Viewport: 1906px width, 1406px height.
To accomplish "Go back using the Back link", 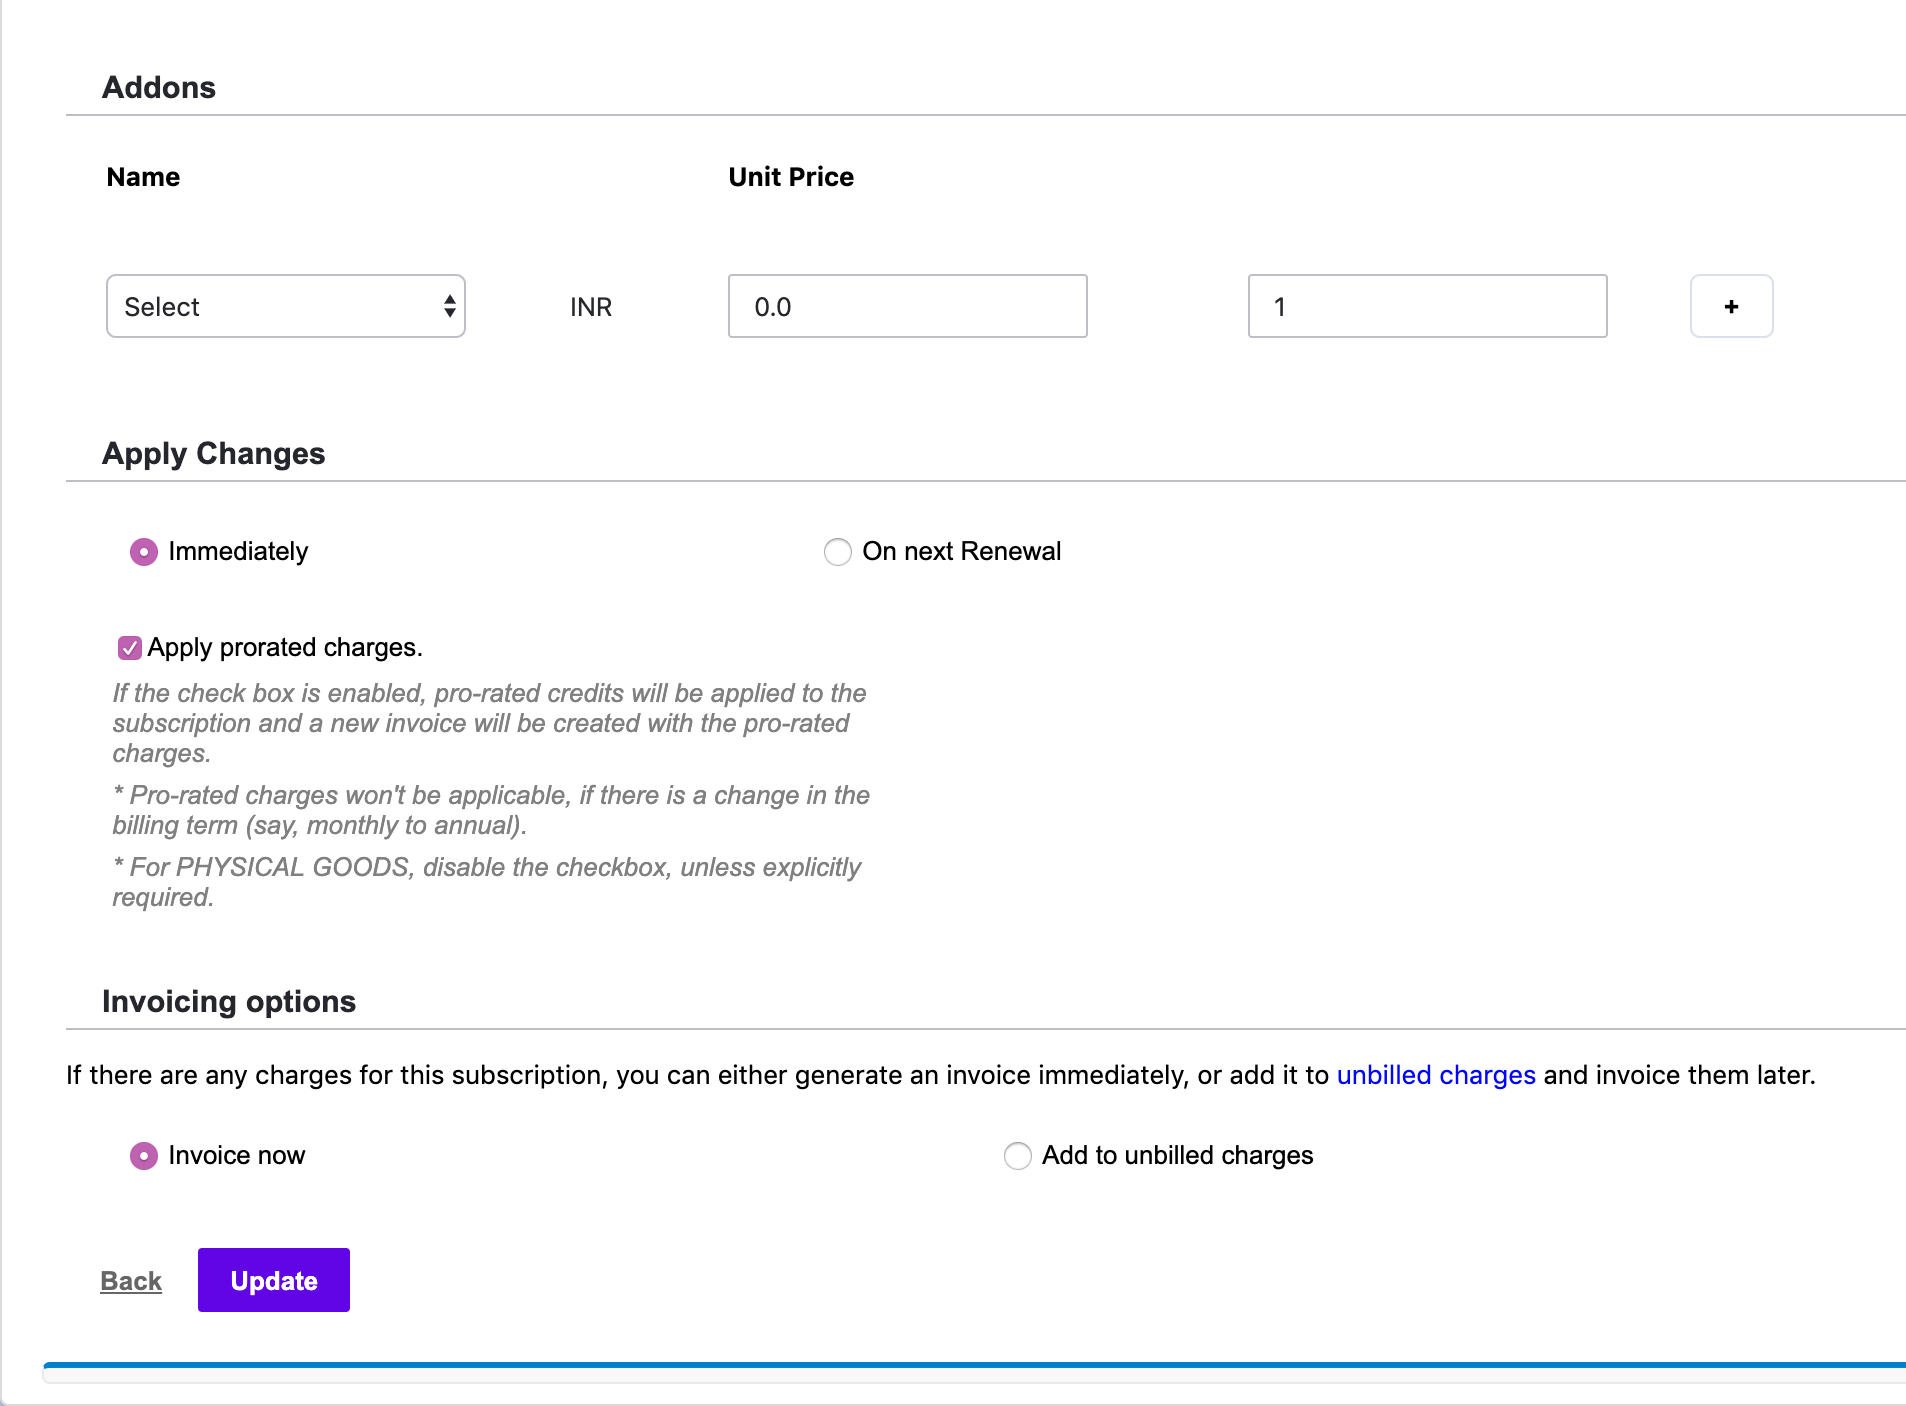I will pyautogui.click(x=131, y=1281).
